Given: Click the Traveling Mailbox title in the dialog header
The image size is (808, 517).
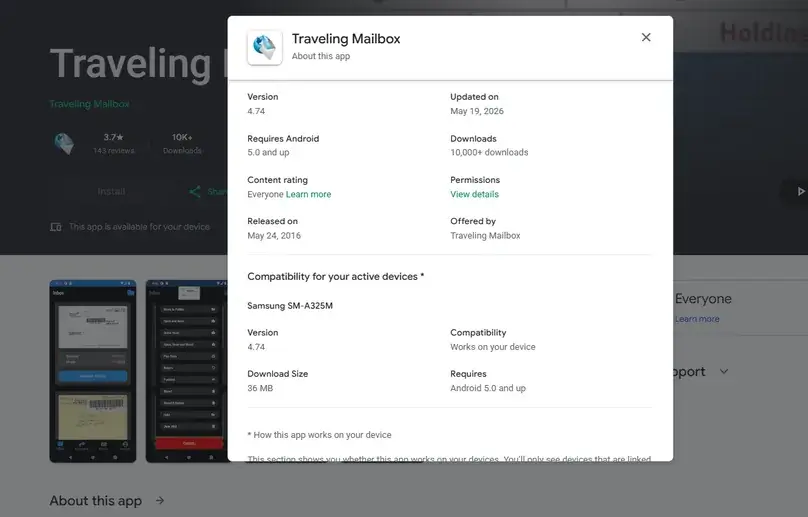Looking at the screenshot, I should point(346,39).
